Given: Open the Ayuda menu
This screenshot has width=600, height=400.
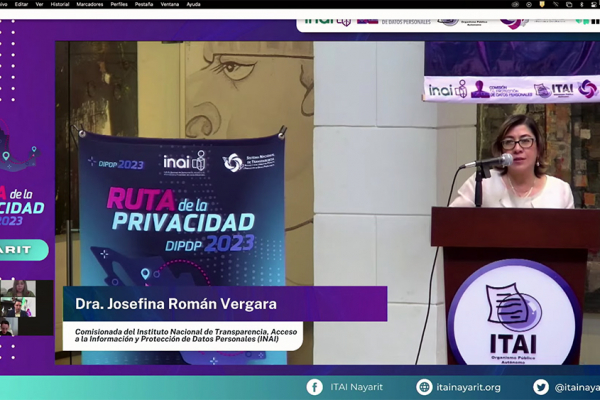Looking at the screenshot, I should [x=193, y=4].
